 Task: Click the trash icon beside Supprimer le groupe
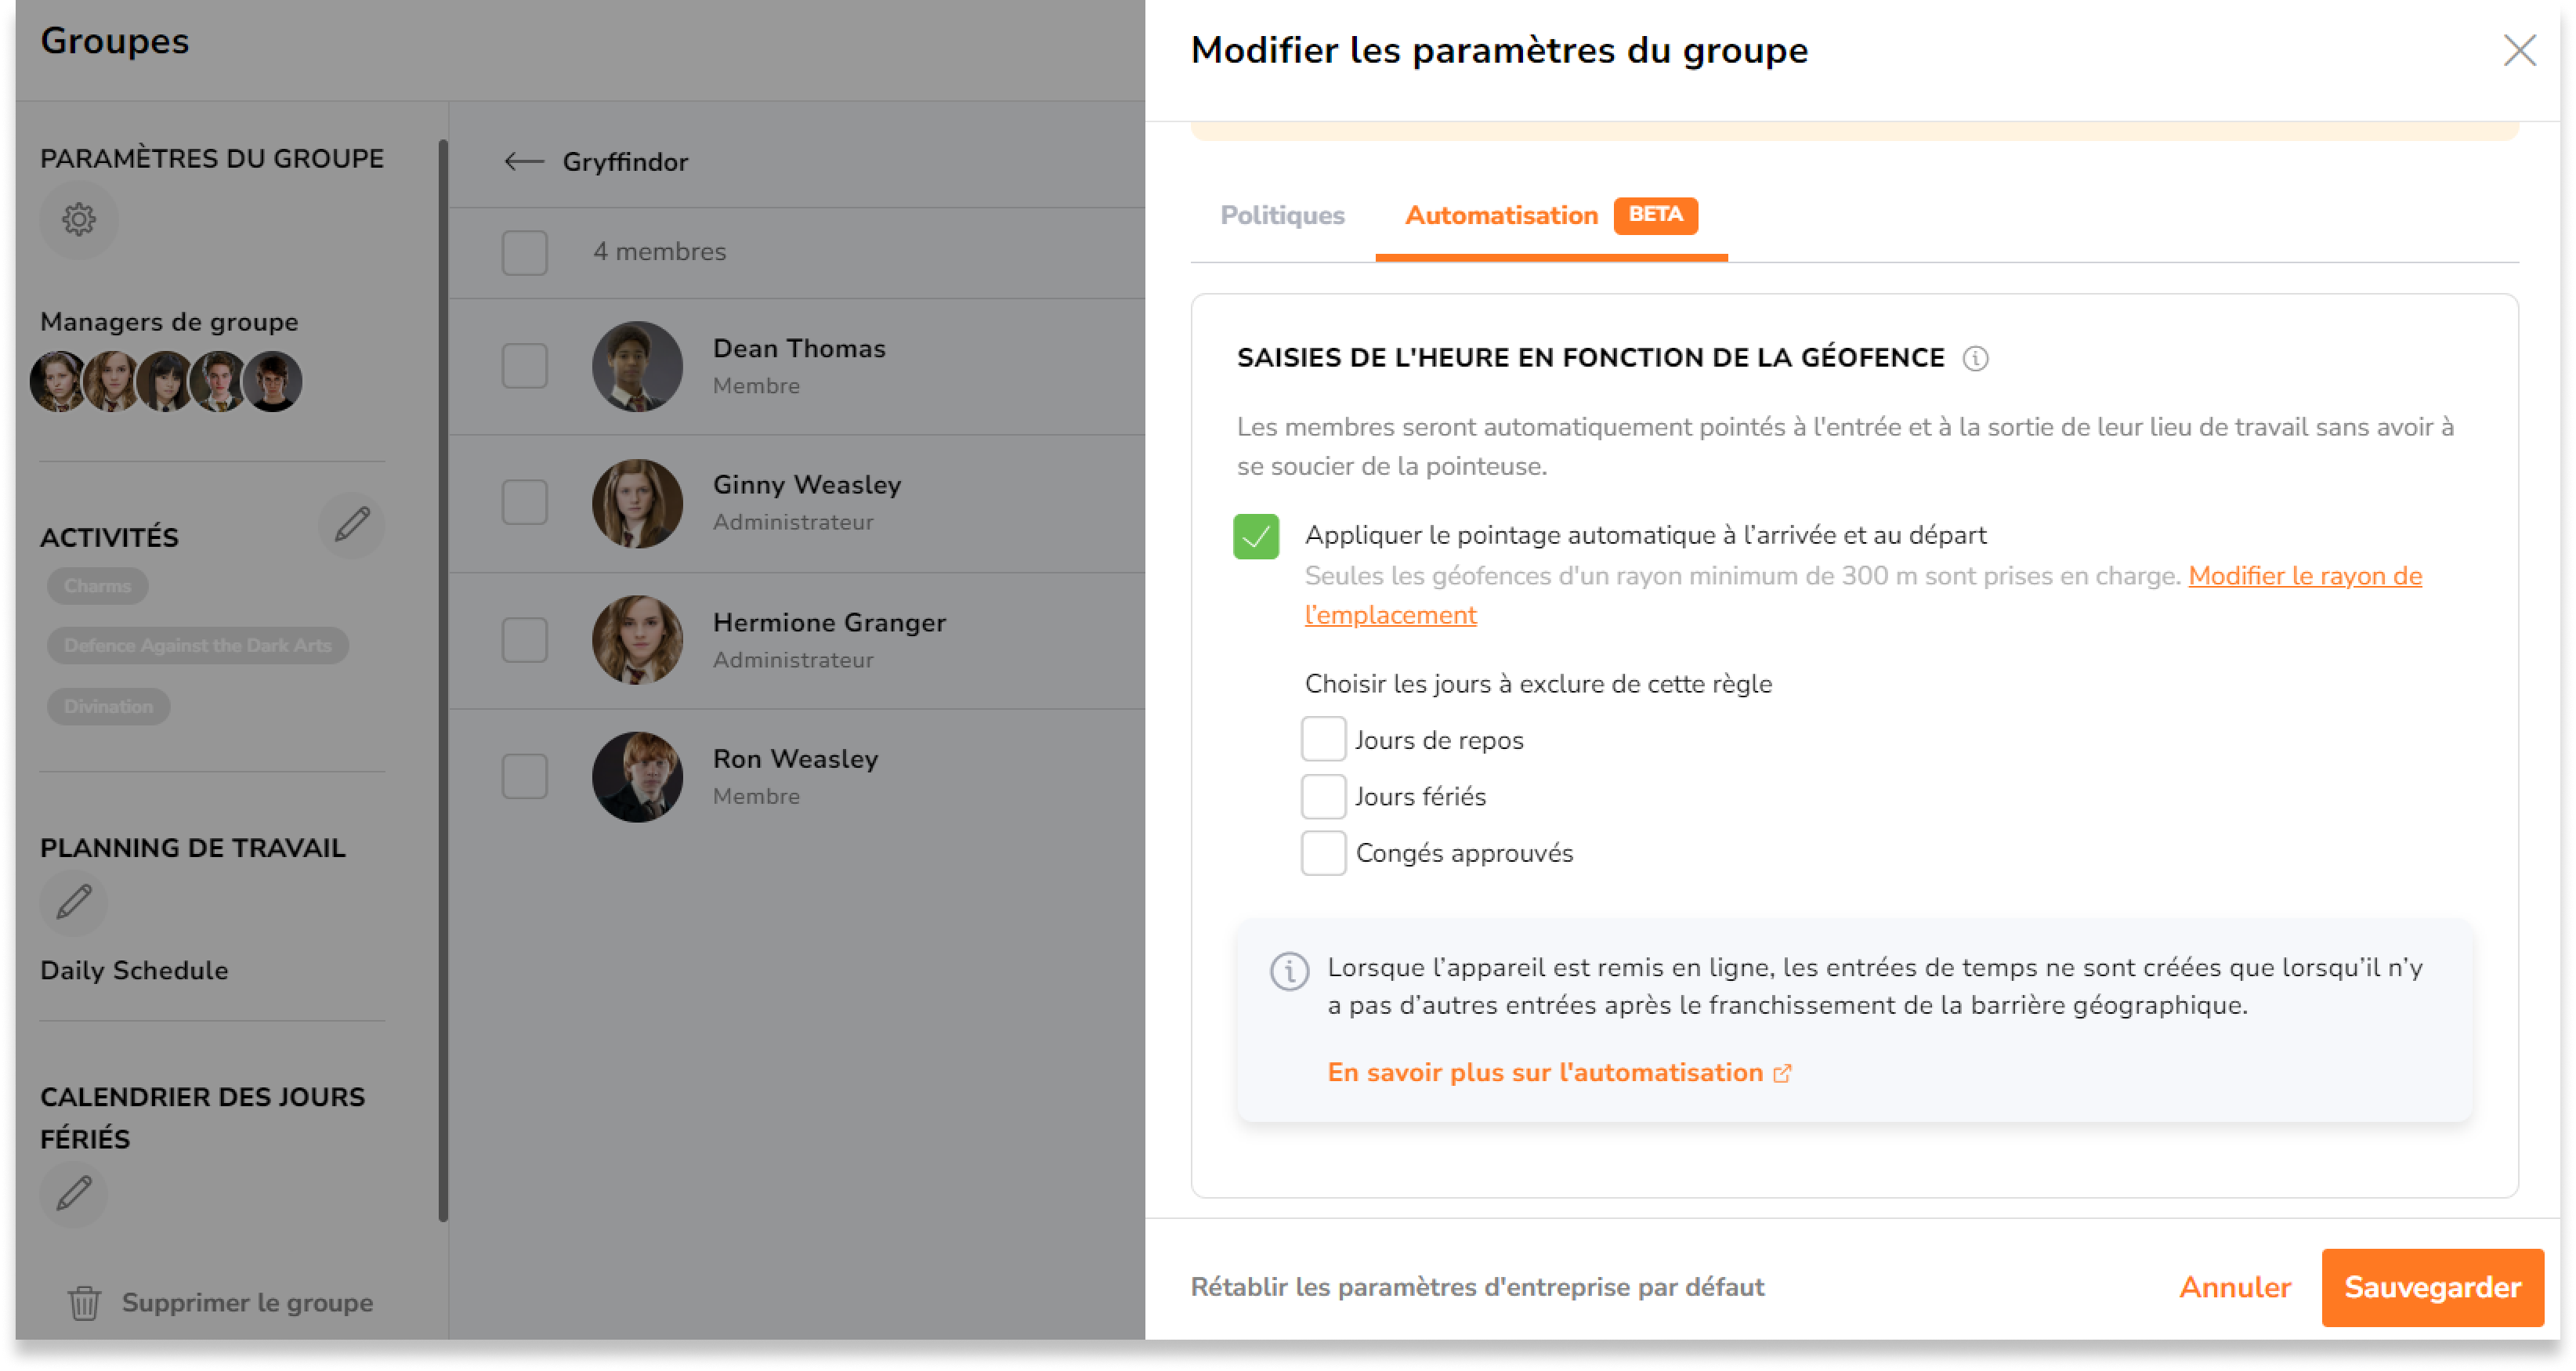[x=85, y=1303]
